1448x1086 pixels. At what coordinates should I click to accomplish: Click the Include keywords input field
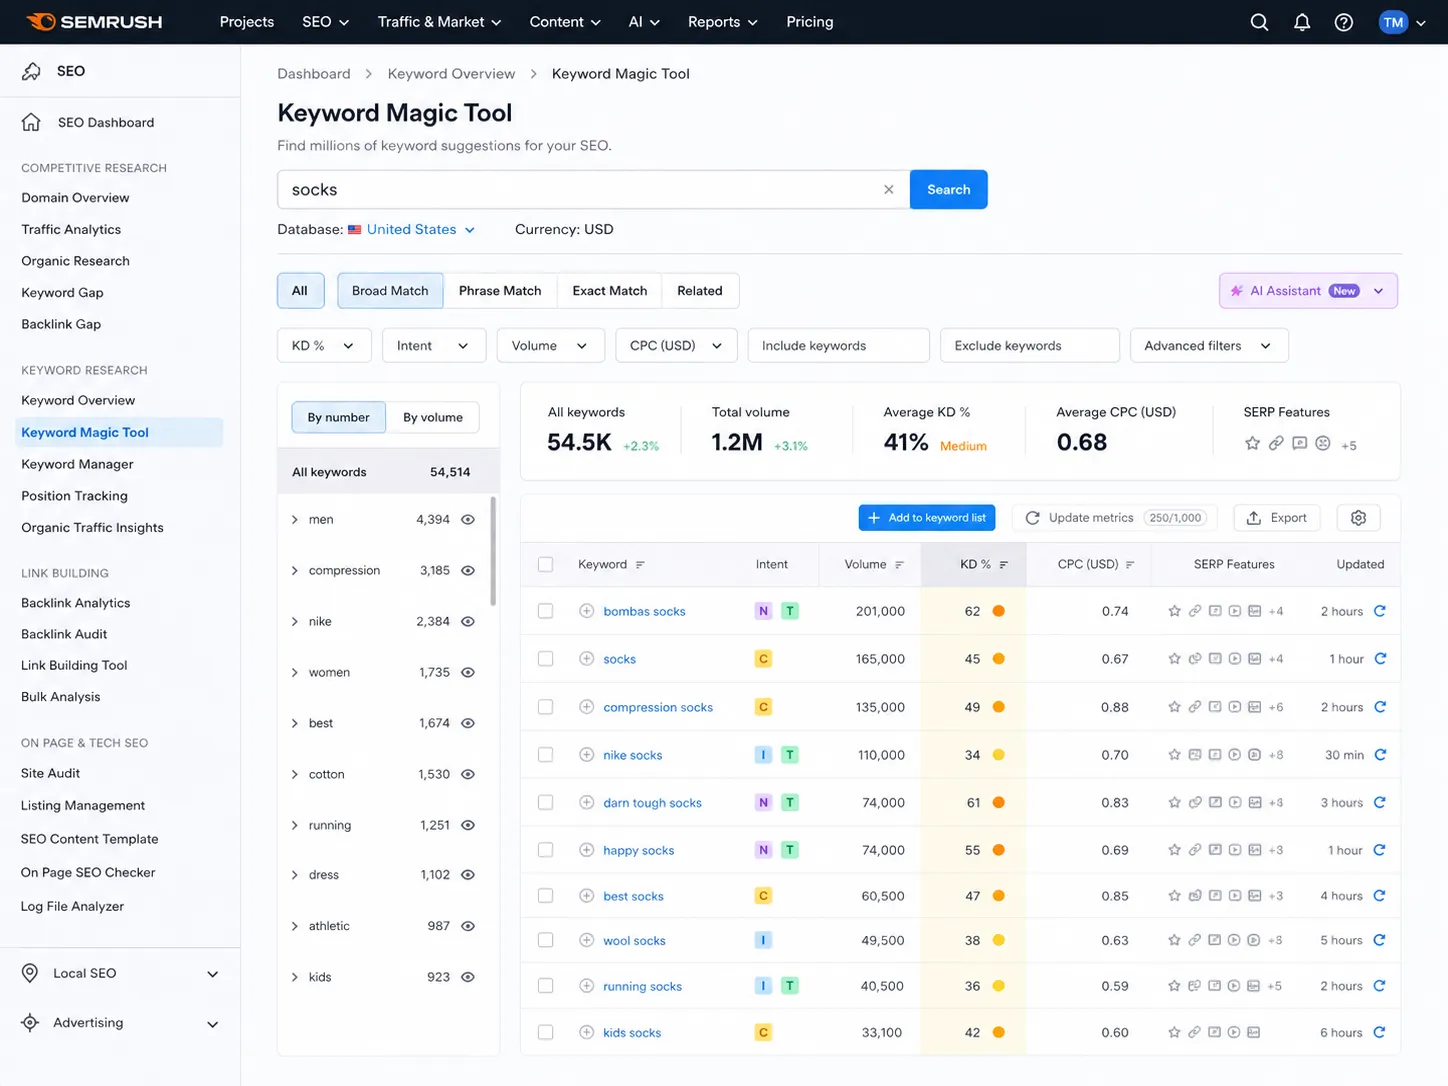[x=838, y=345]
